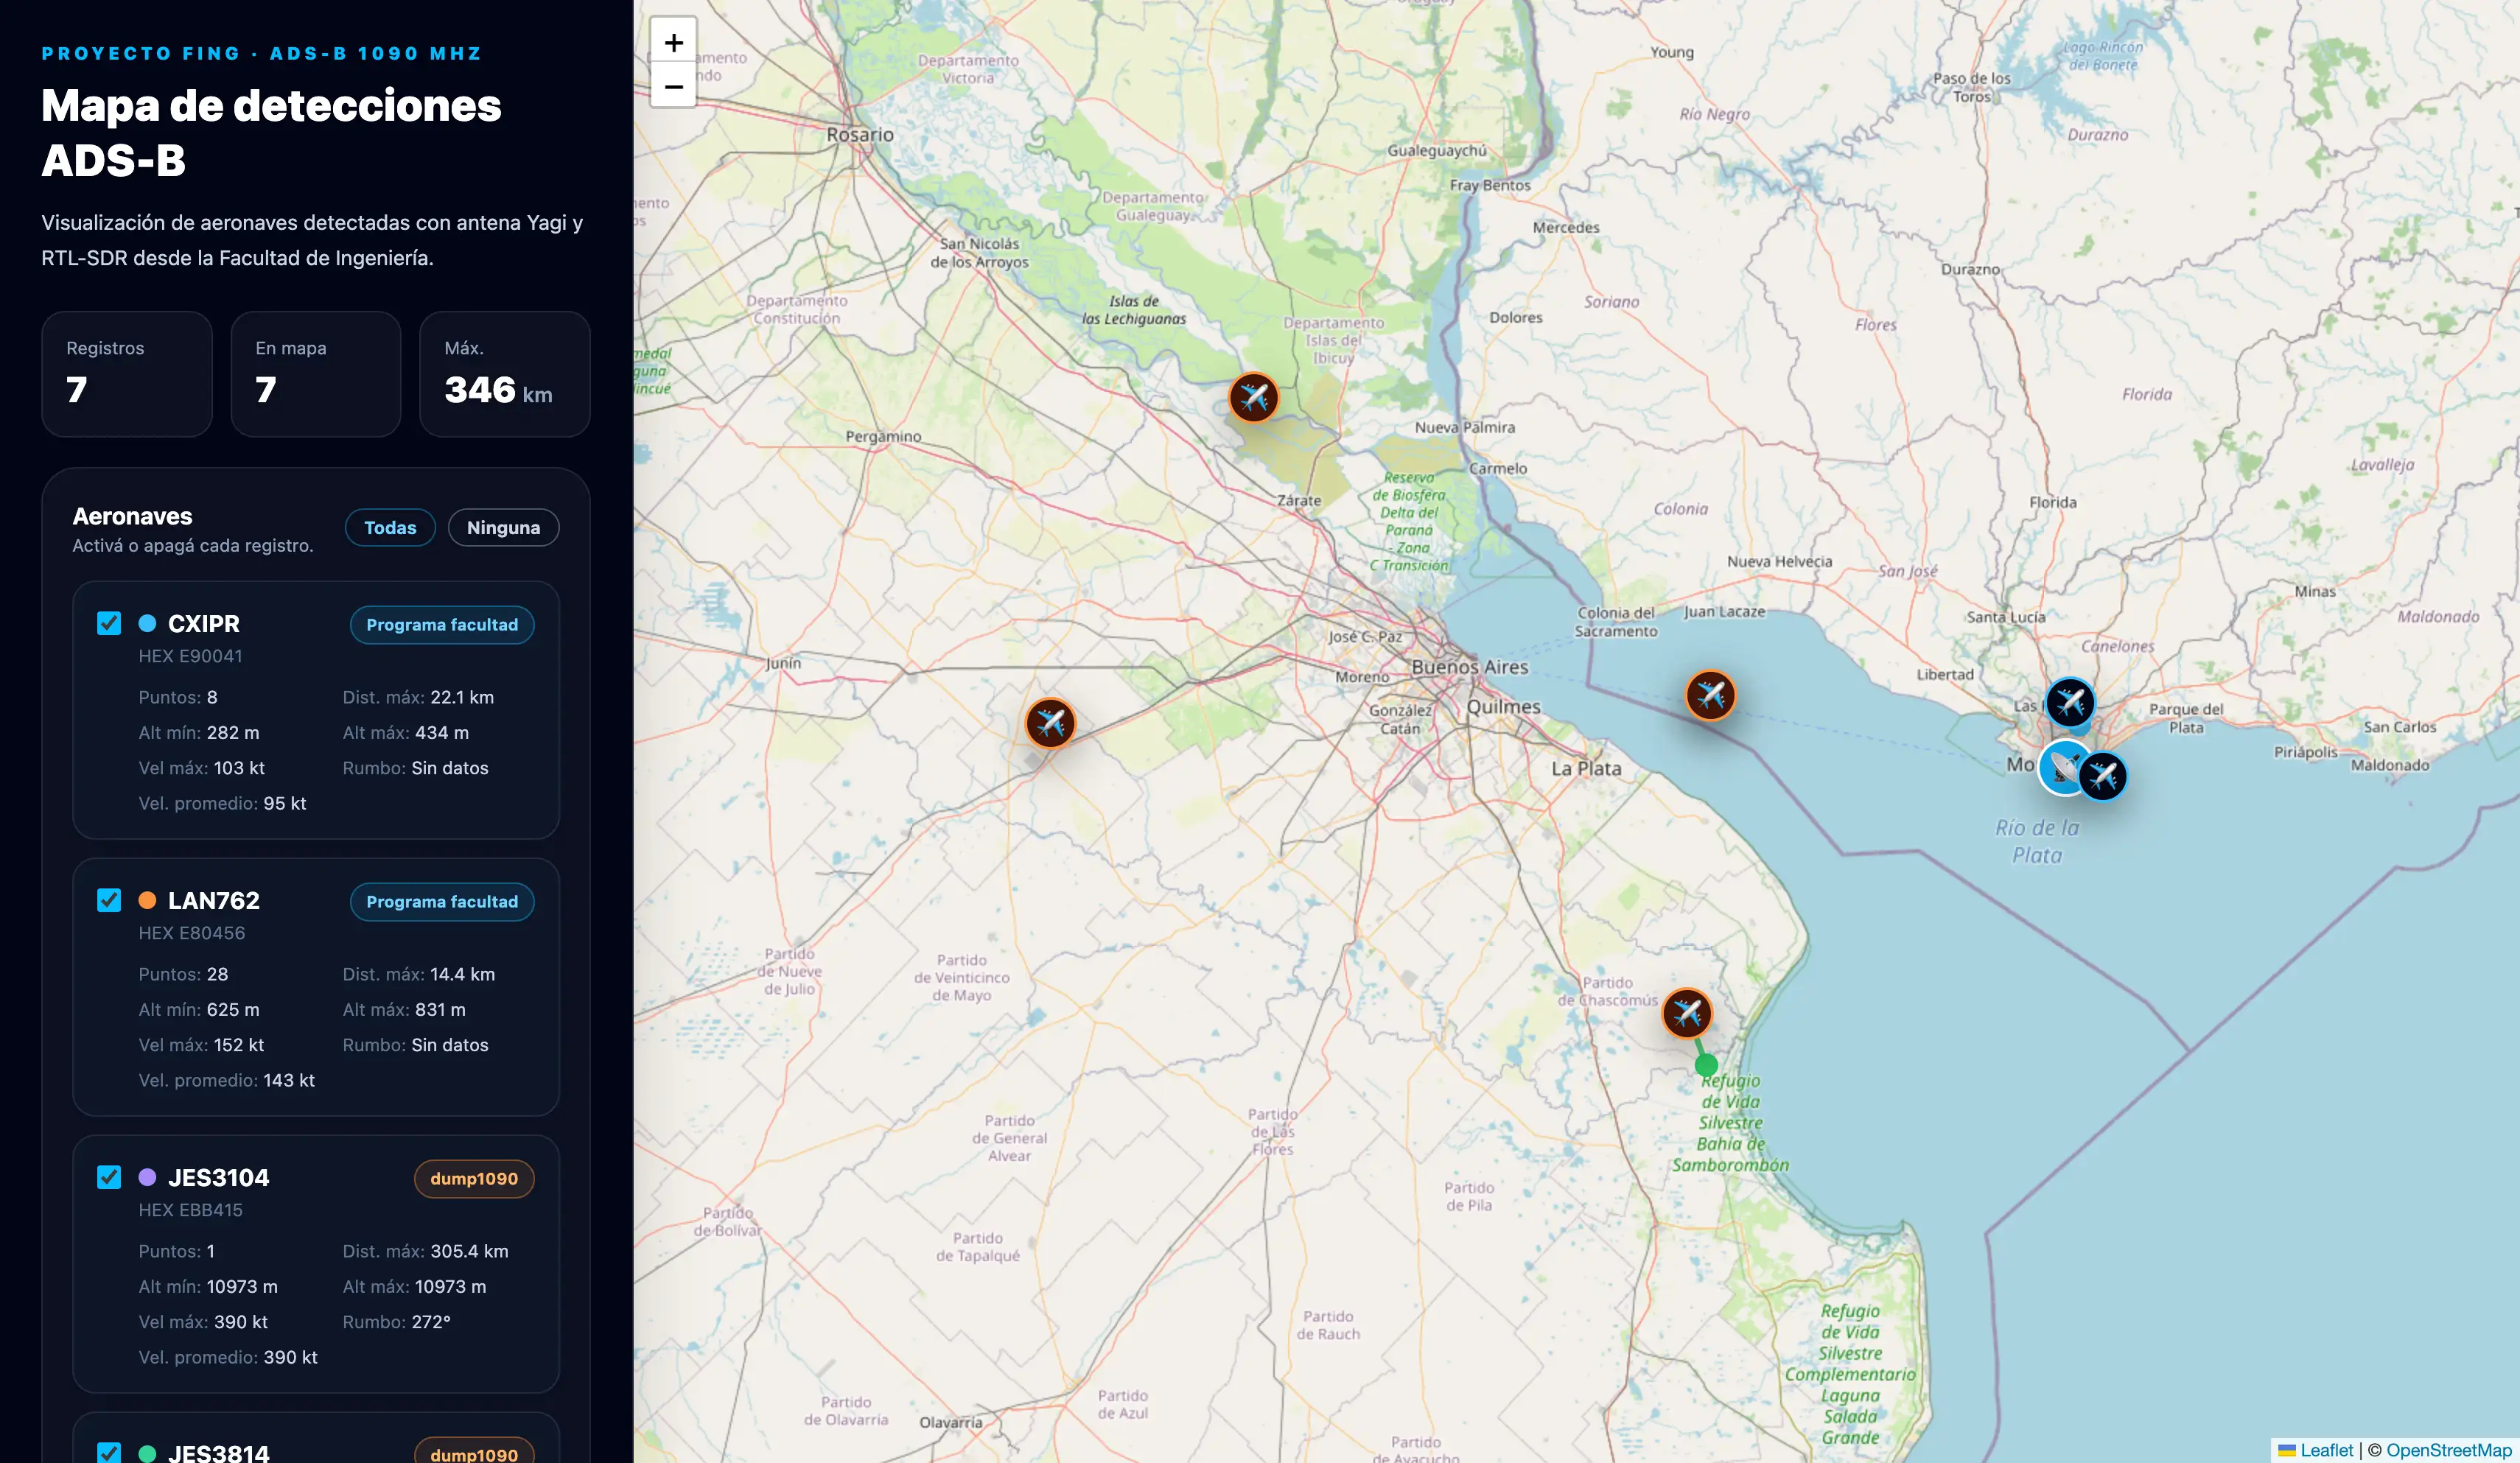2520x1463 pixels.
Task: Open the Leaflet attribution link
Action: click(2316, 1449)
